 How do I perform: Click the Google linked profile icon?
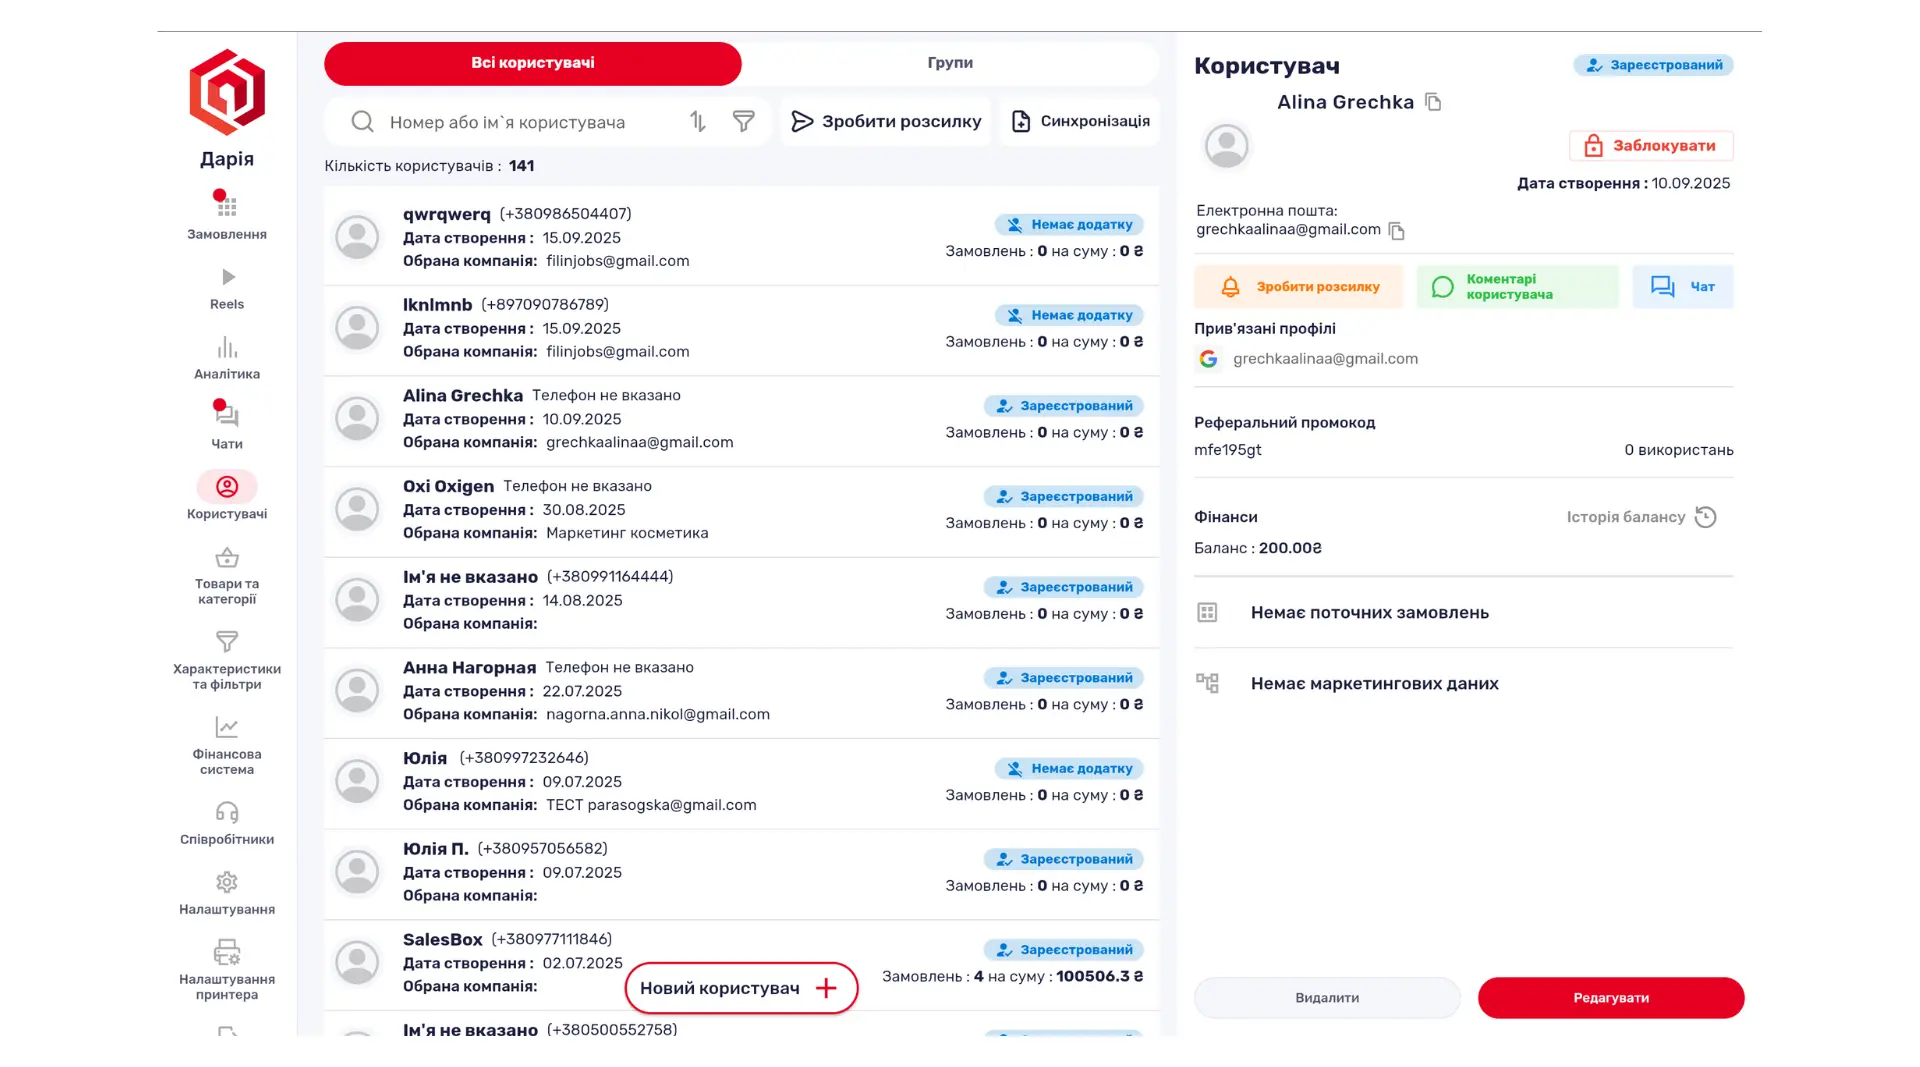click(x=1208, y=359)
